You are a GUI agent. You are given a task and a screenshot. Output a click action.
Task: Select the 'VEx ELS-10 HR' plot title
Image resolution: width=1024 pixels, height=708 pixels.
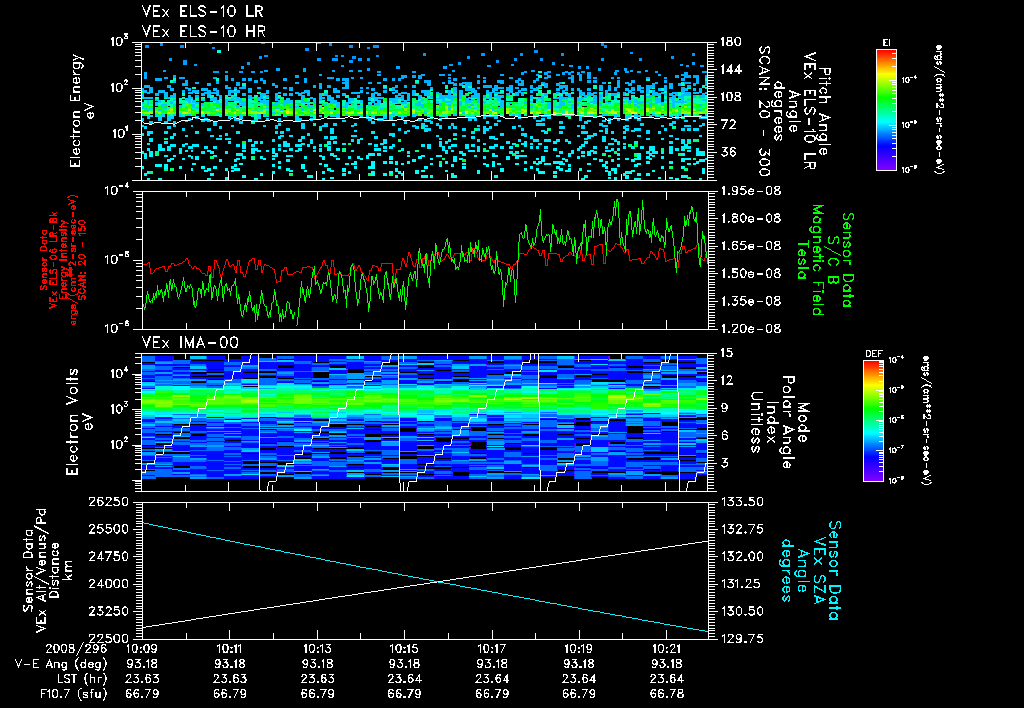(x=204, y=31)
